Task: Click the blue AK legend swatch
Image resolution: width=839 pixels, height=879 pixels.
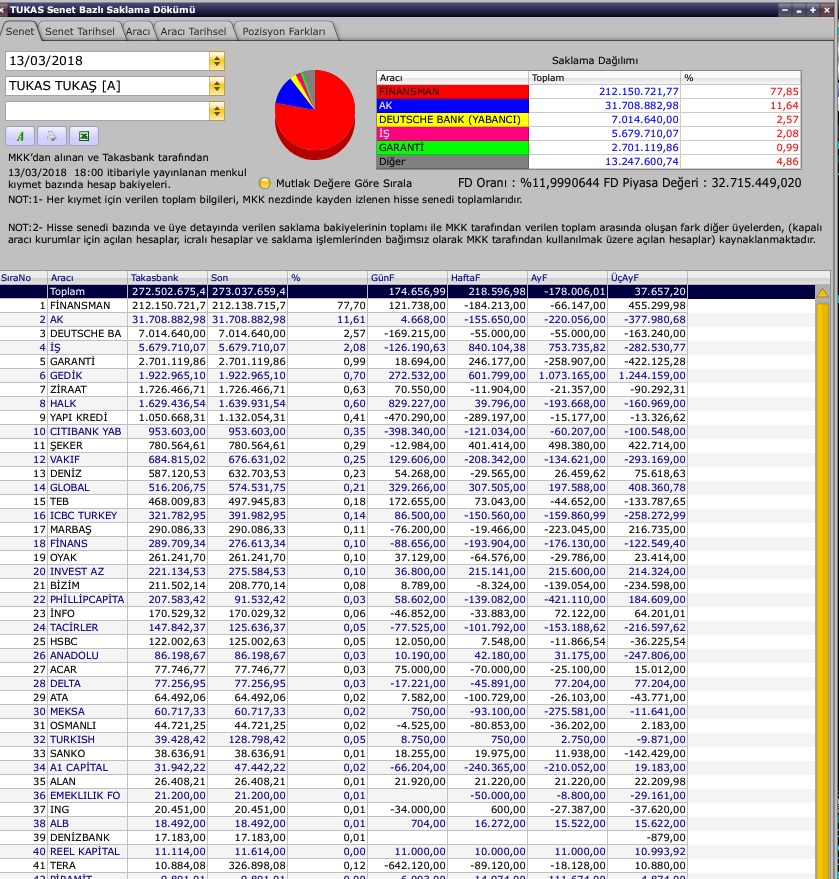Action: tap(453, 105)
